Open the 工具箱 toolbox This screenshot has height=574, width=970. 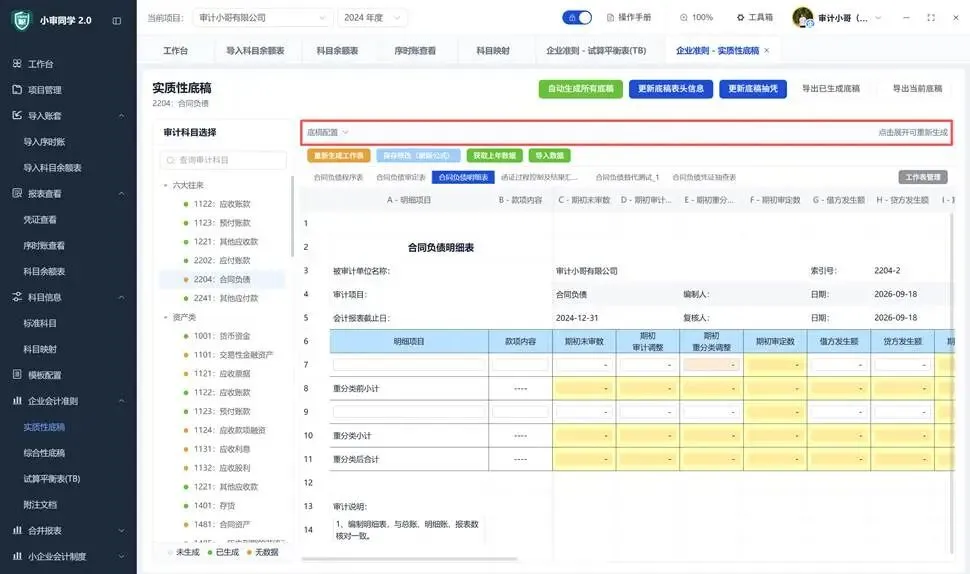[755, 17]
